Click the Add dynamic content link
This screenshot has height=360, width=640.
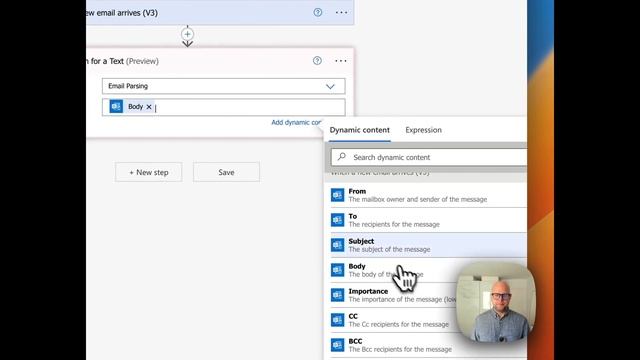click(296, 122)
